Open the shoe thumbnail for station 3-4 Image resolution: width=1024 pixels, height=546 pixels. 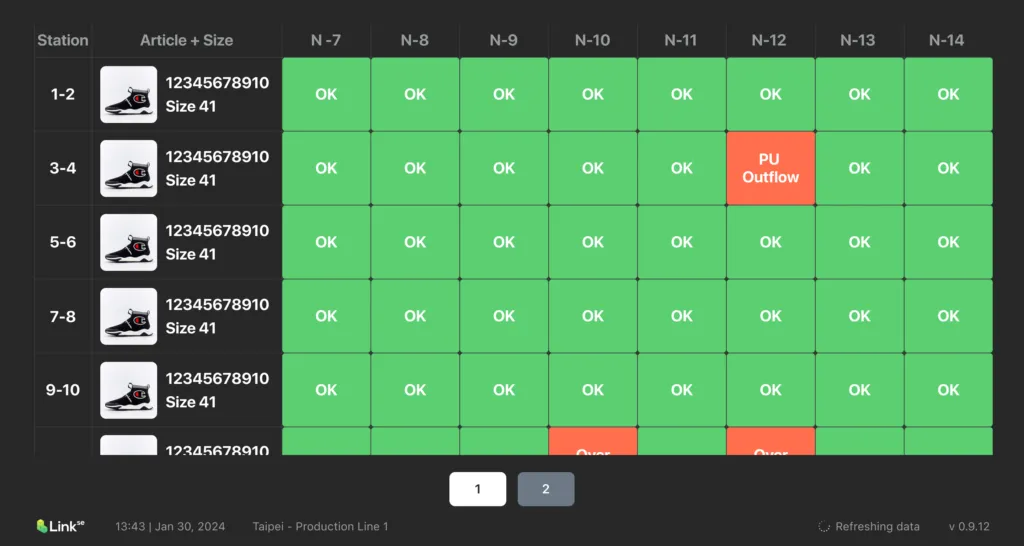(129, 168)
